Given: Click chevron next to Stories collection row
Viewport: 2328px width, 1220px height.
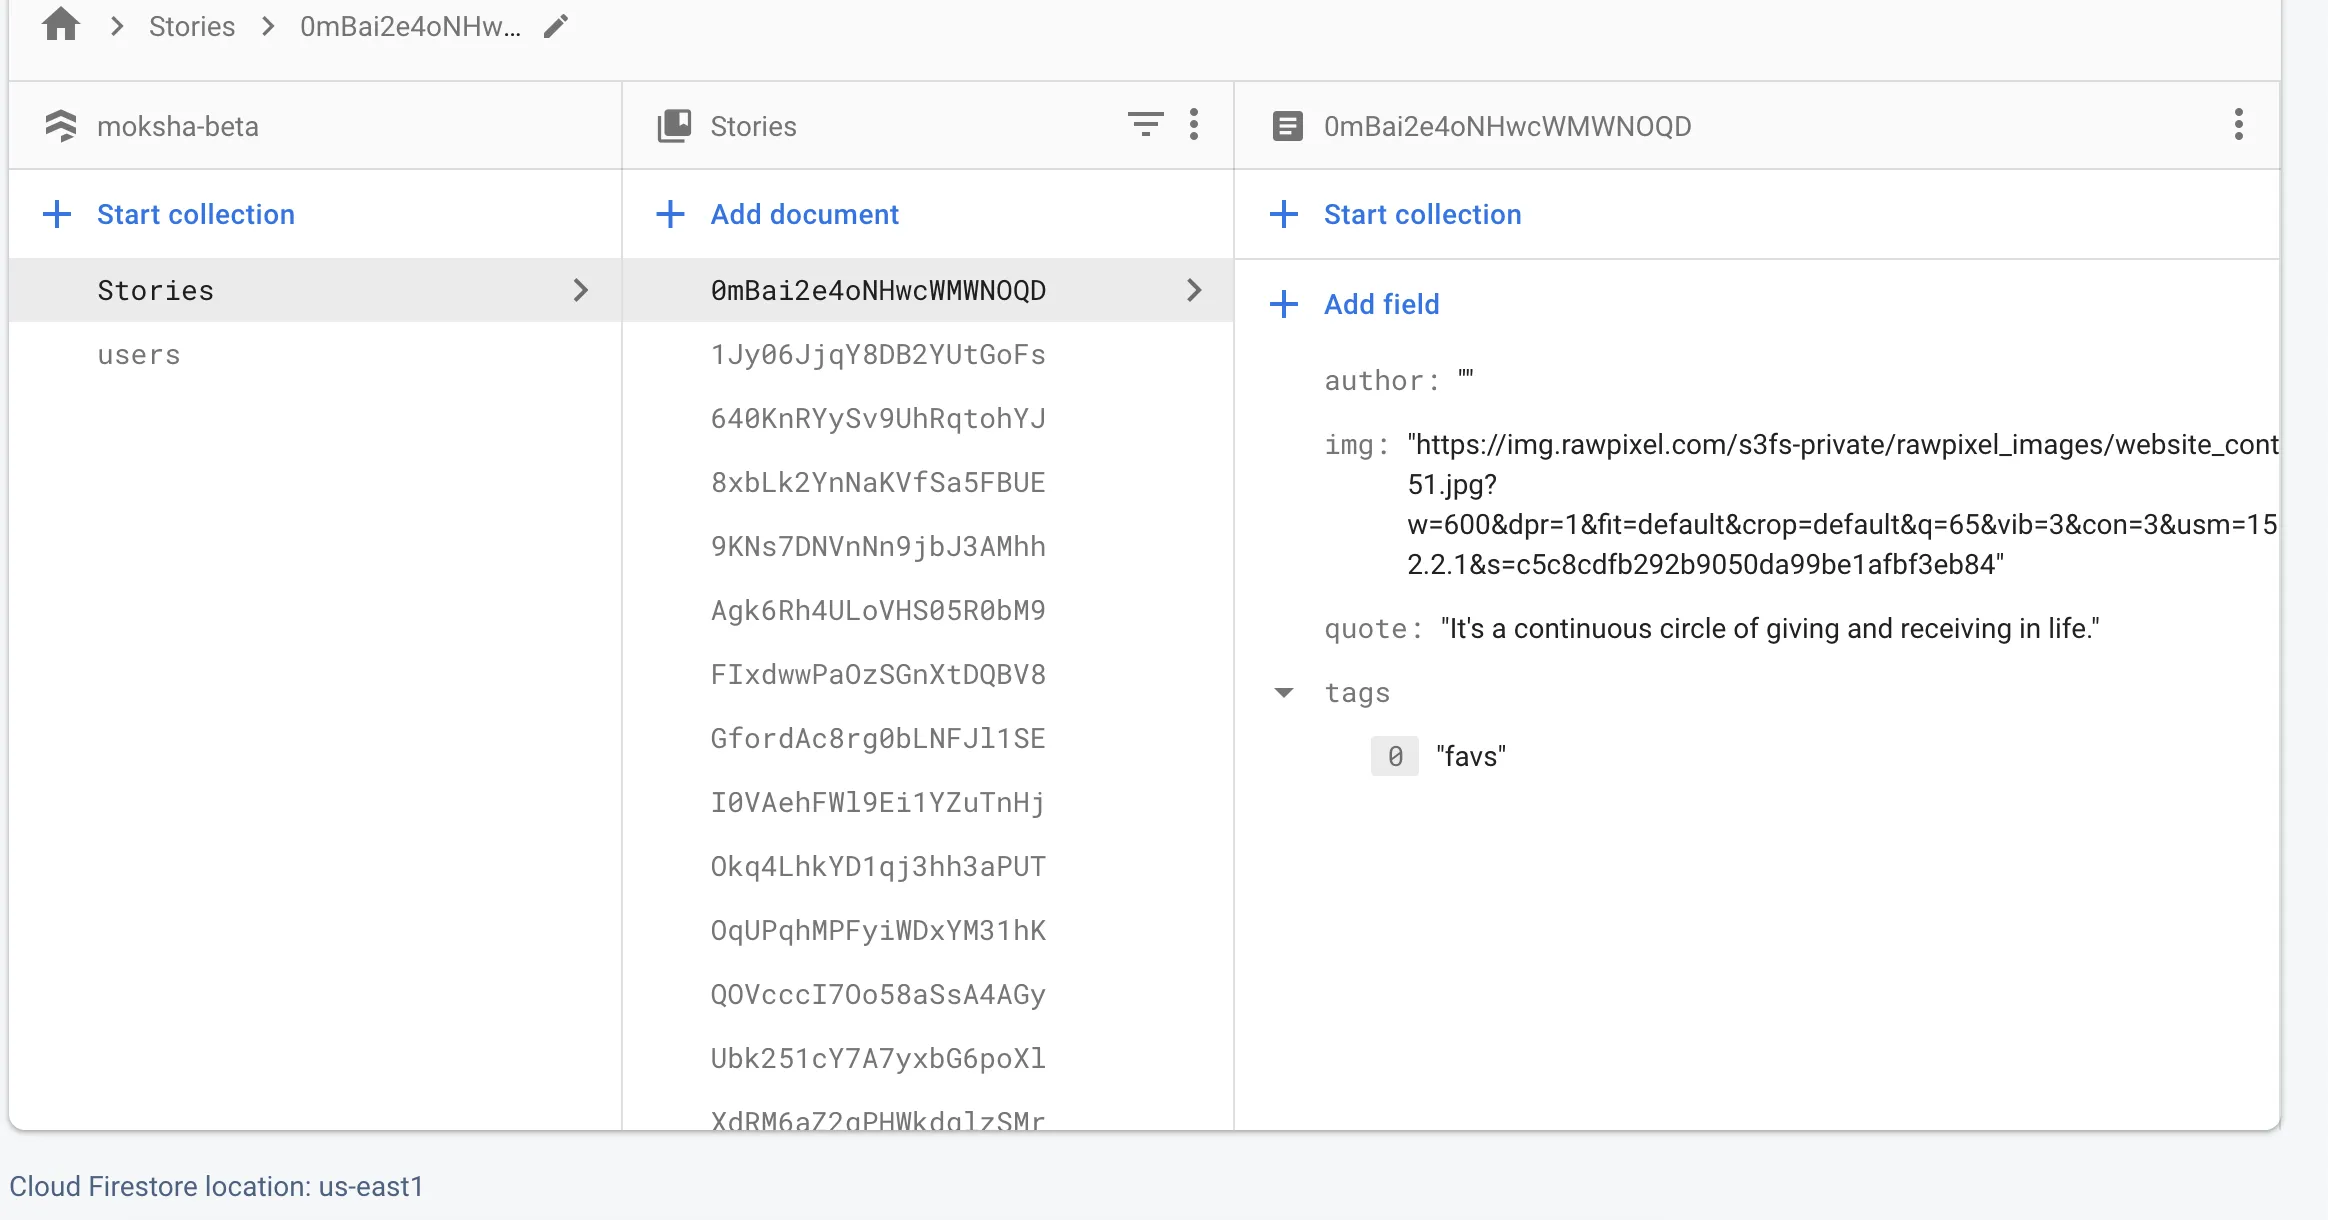Looking at the screenshot, I should click(580, 290).
